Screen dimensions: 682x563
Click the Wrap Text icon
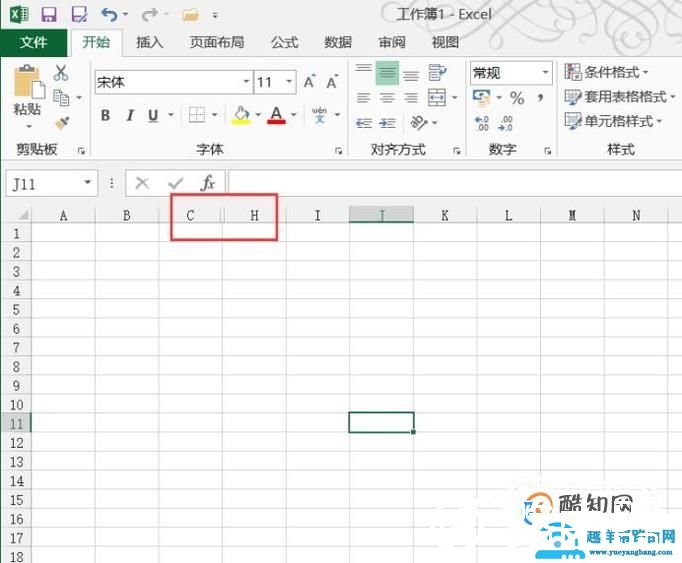(437, 73)
